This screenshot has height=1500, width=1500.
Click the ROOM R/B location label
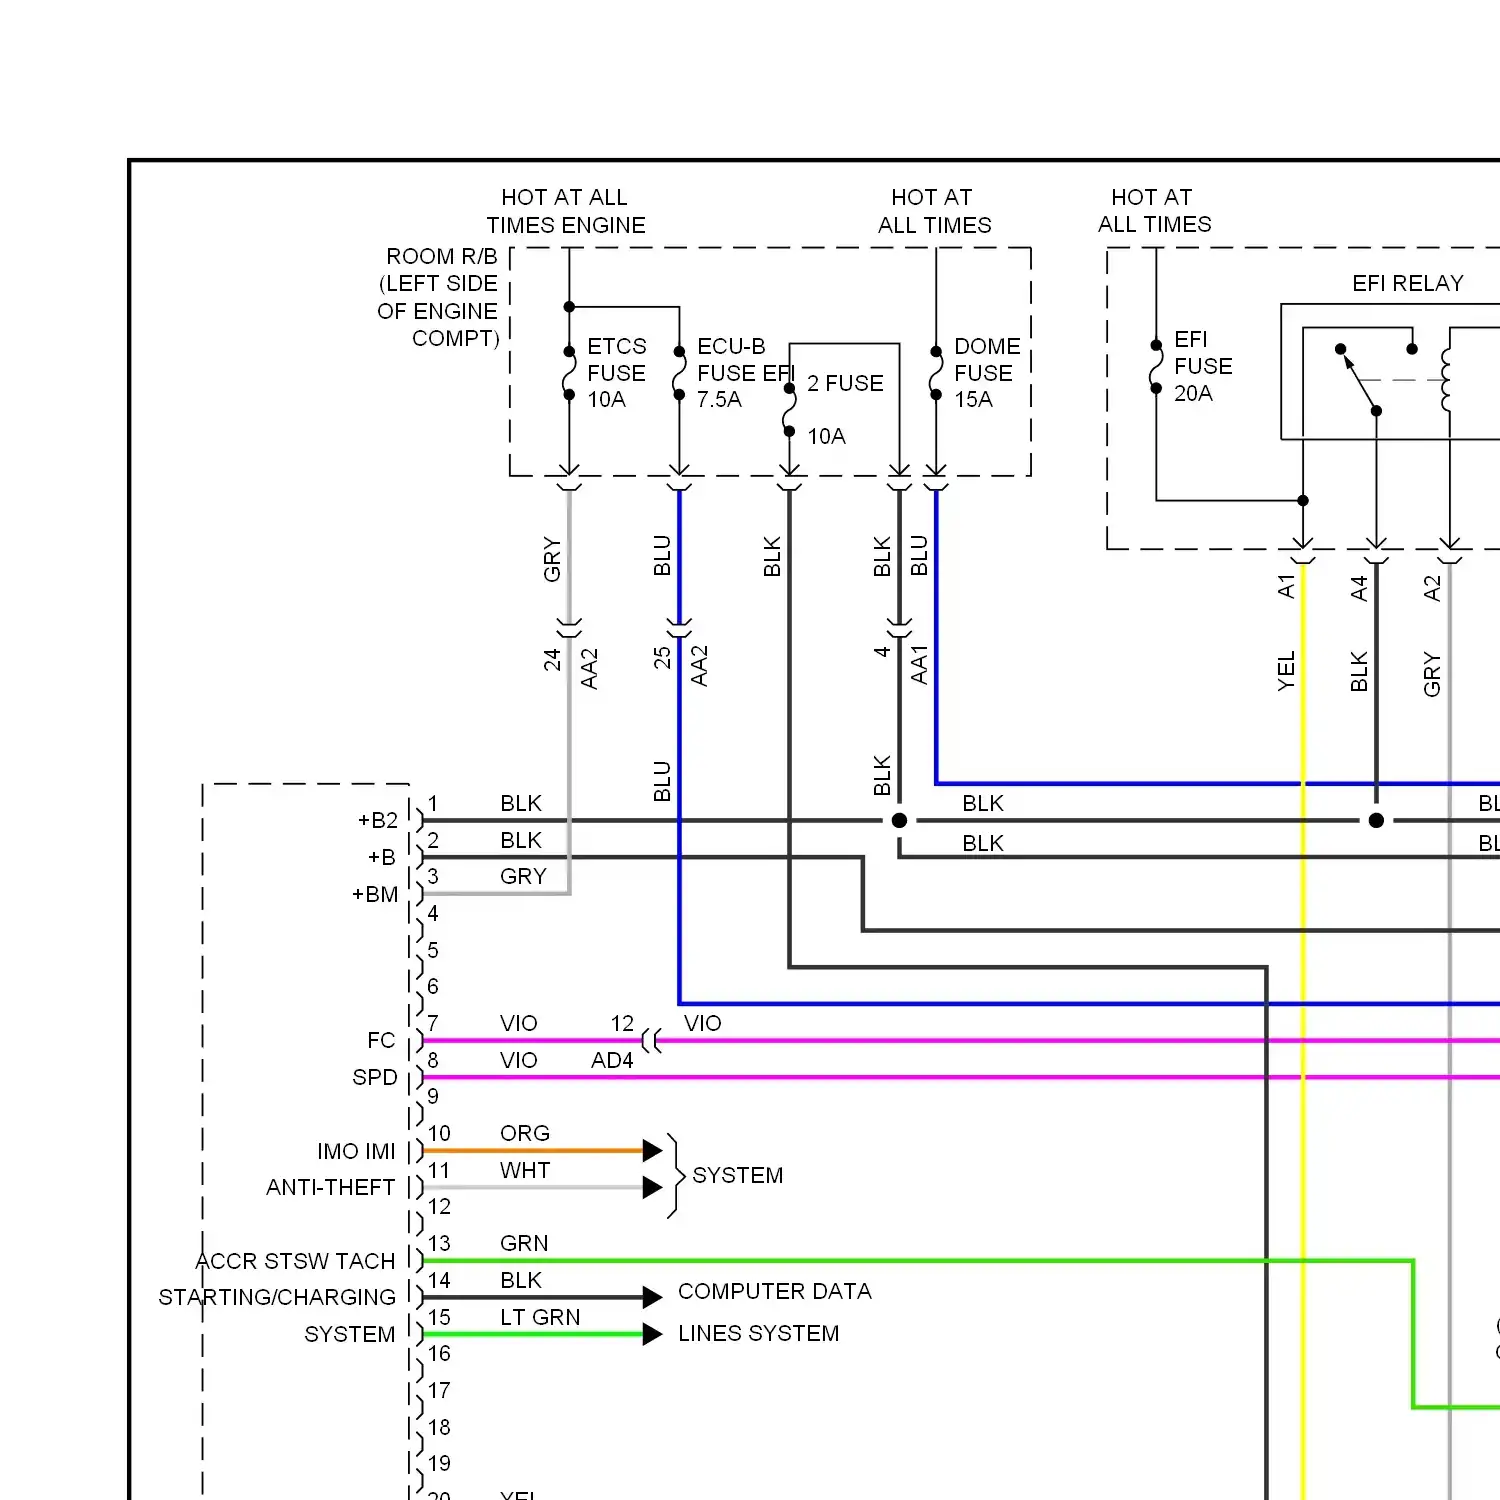click(438, 297)
